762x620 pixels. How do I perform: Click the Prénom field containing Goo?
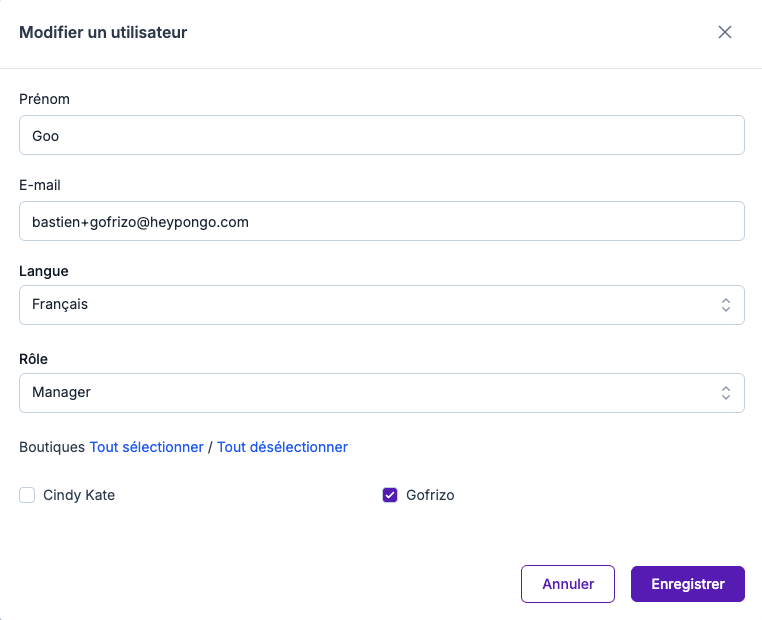point(381,135)
